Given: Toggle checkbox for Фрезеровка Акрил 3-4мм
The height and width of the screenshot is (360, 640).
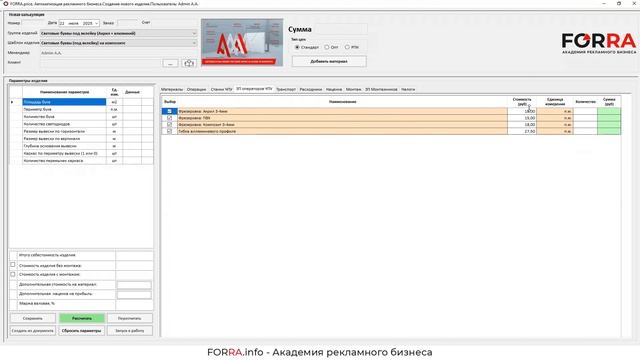Looking at the screenshot, I should coord(169,111).
